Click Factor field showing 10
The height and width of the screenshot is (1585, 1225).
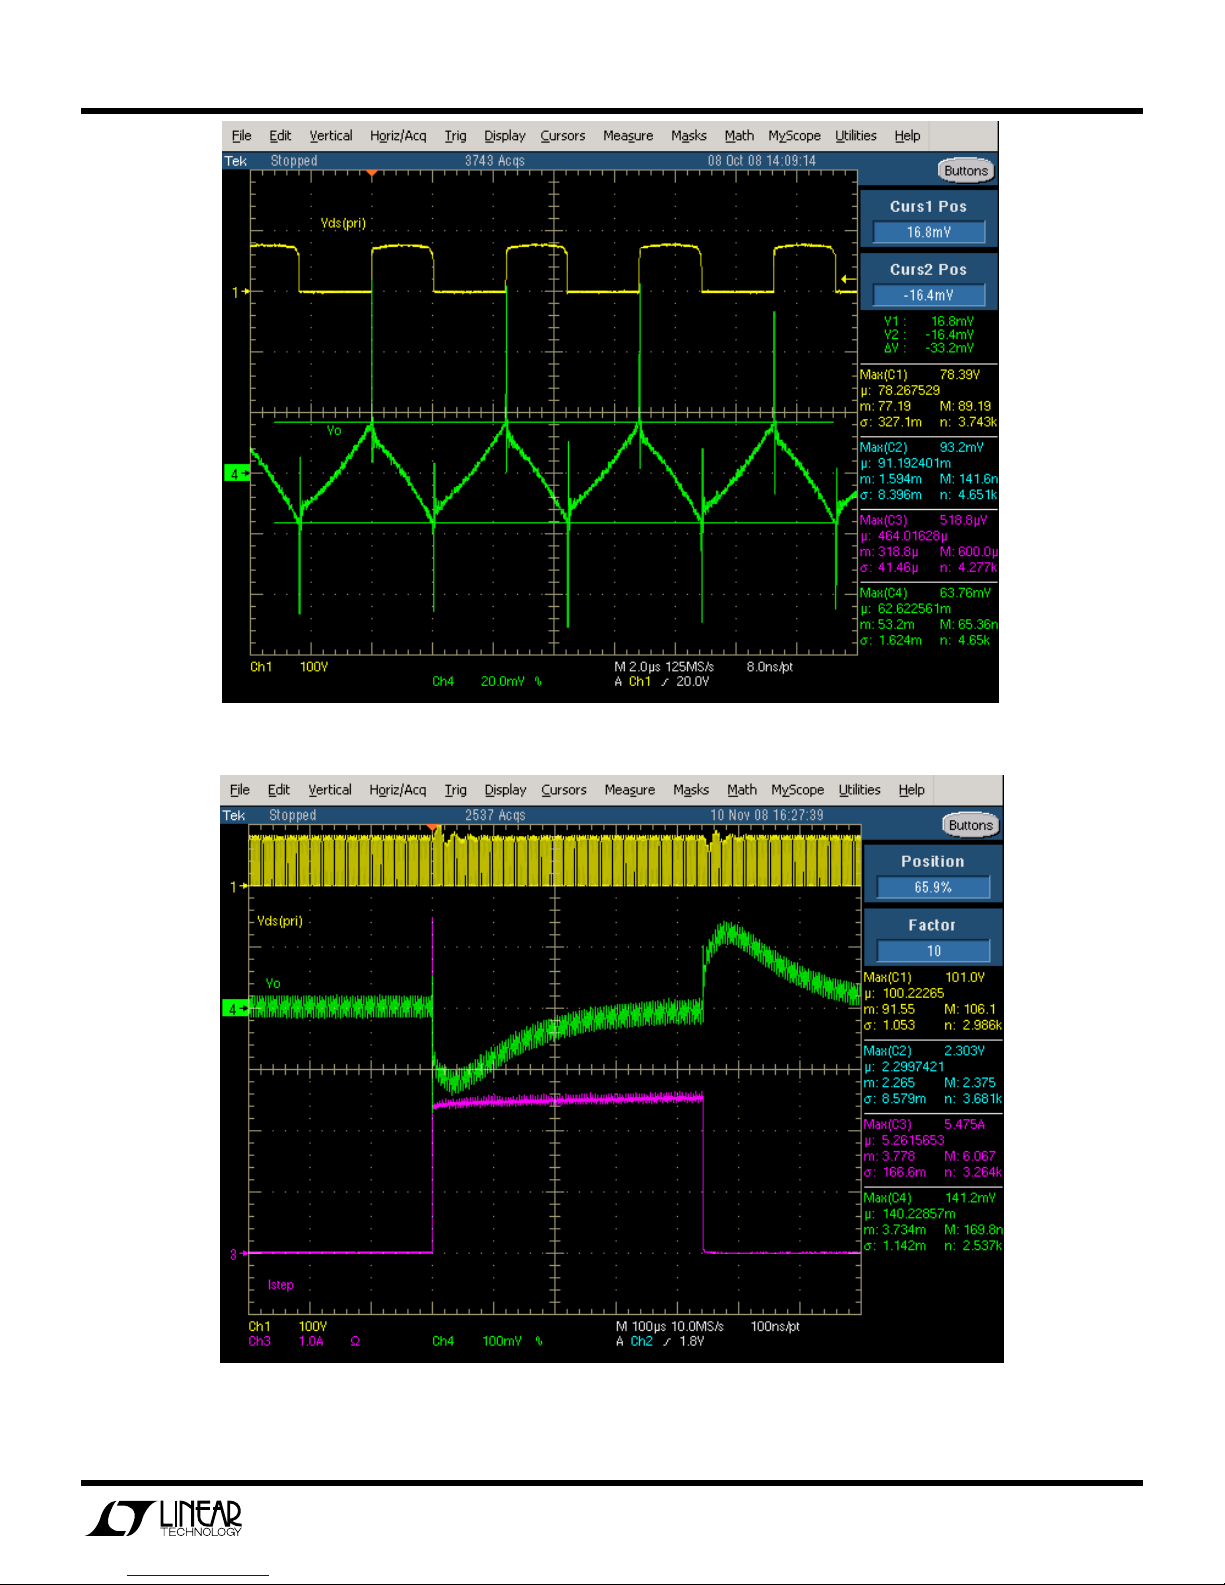coord(933,951)
